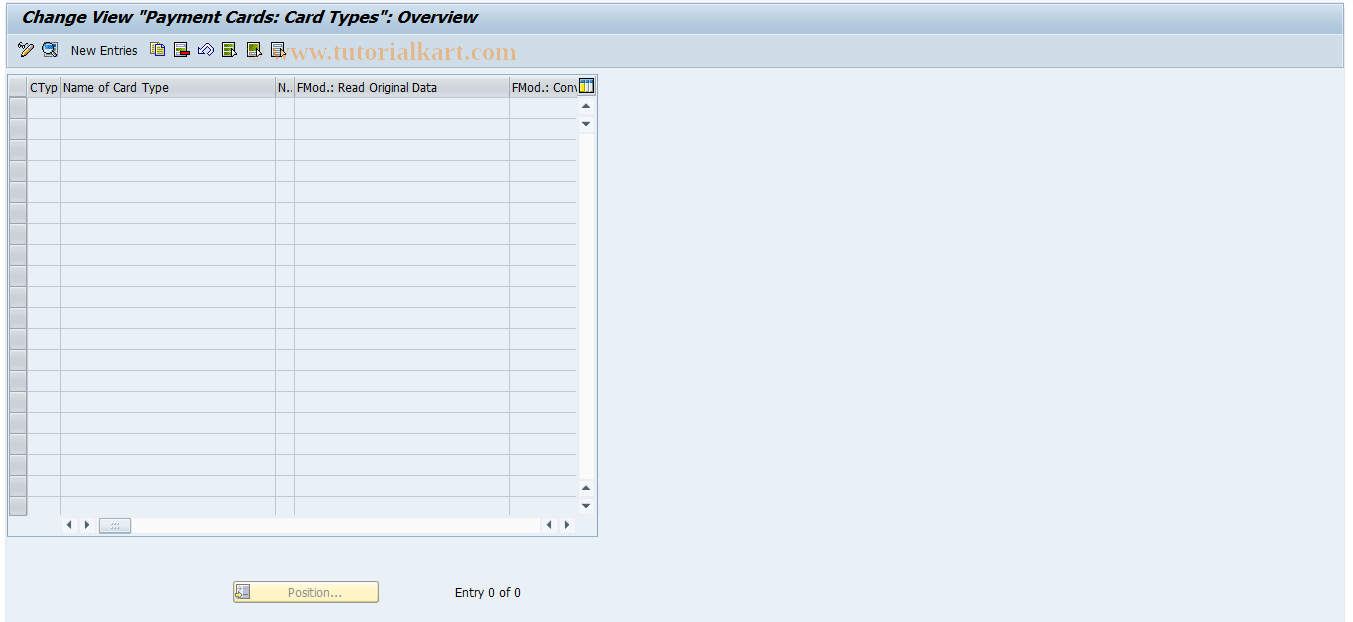This screenshot has height=622, width=1353.
Task: Open the table column settings icon
Action: pyautogui.click(x=587, y=86)
